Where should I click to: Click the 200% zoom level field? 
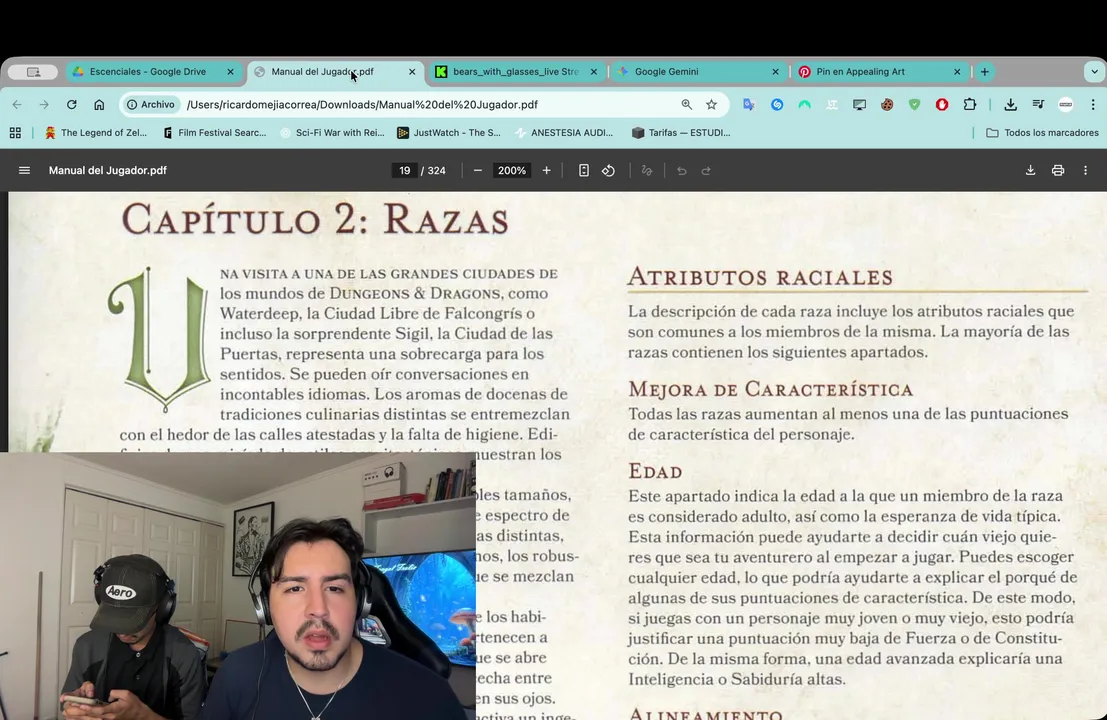click(x=512, y=170)
